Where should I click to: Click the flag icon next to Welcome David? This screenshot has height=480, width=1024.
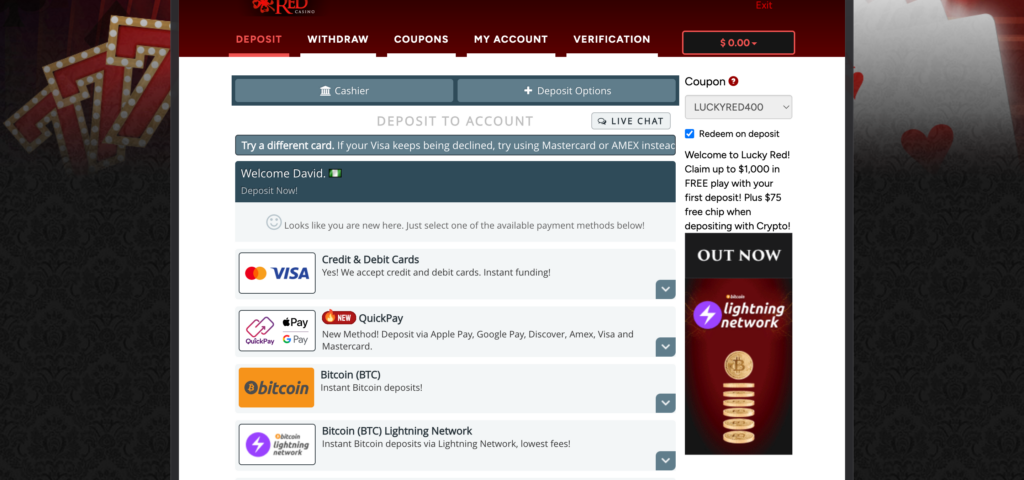(x=336, y=173)
